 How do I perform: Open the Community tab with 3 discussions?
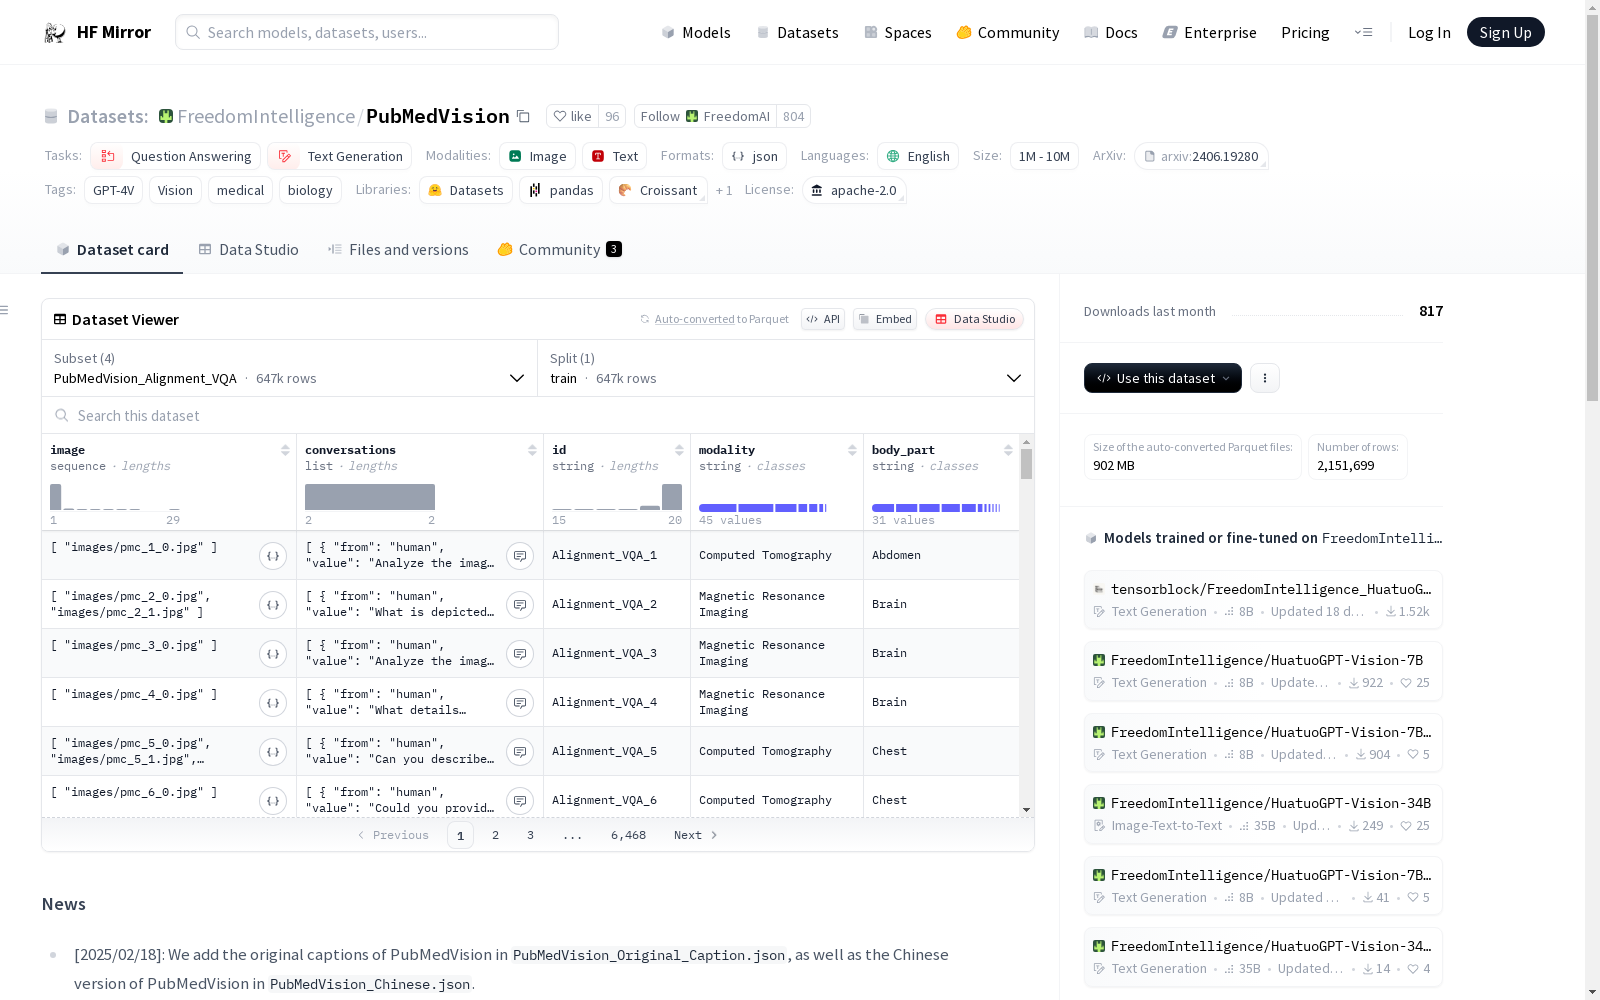point(560,250)
